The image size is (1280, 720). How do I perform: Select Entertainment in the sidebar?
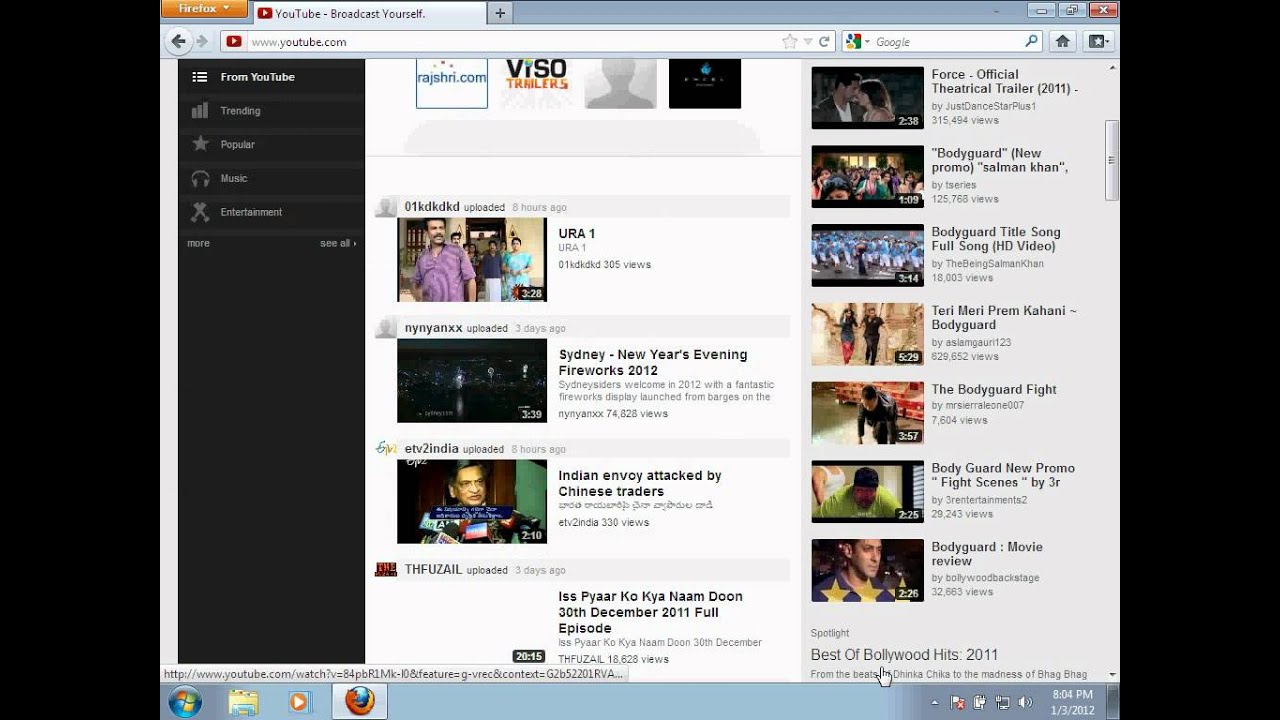click(x=271, y=212)
